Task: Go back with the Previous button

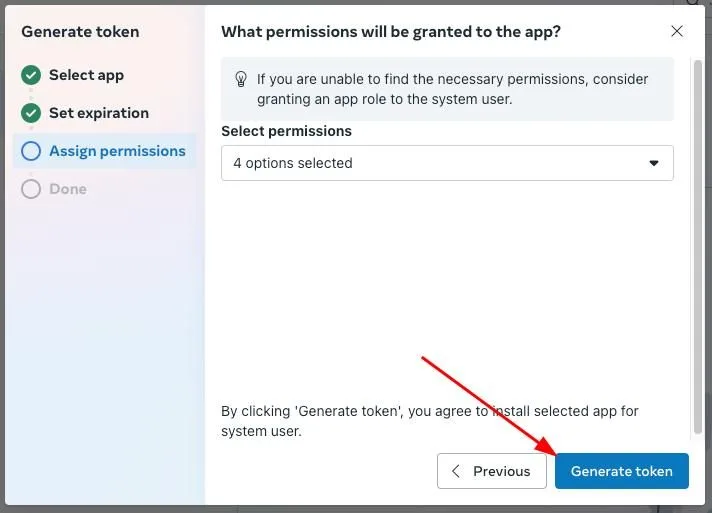Action: pyautogui.click(x=492, y=471)
